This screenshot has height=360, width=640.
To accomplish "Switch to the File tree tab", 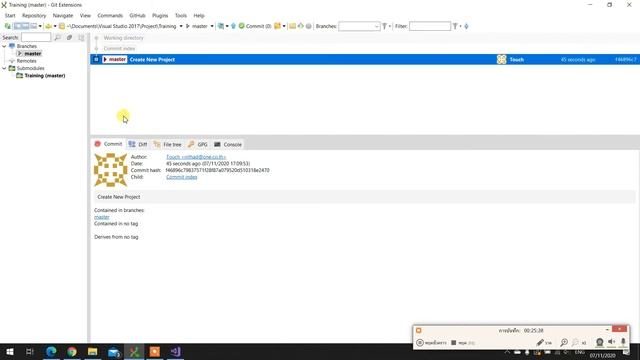I will coord(167,144).
